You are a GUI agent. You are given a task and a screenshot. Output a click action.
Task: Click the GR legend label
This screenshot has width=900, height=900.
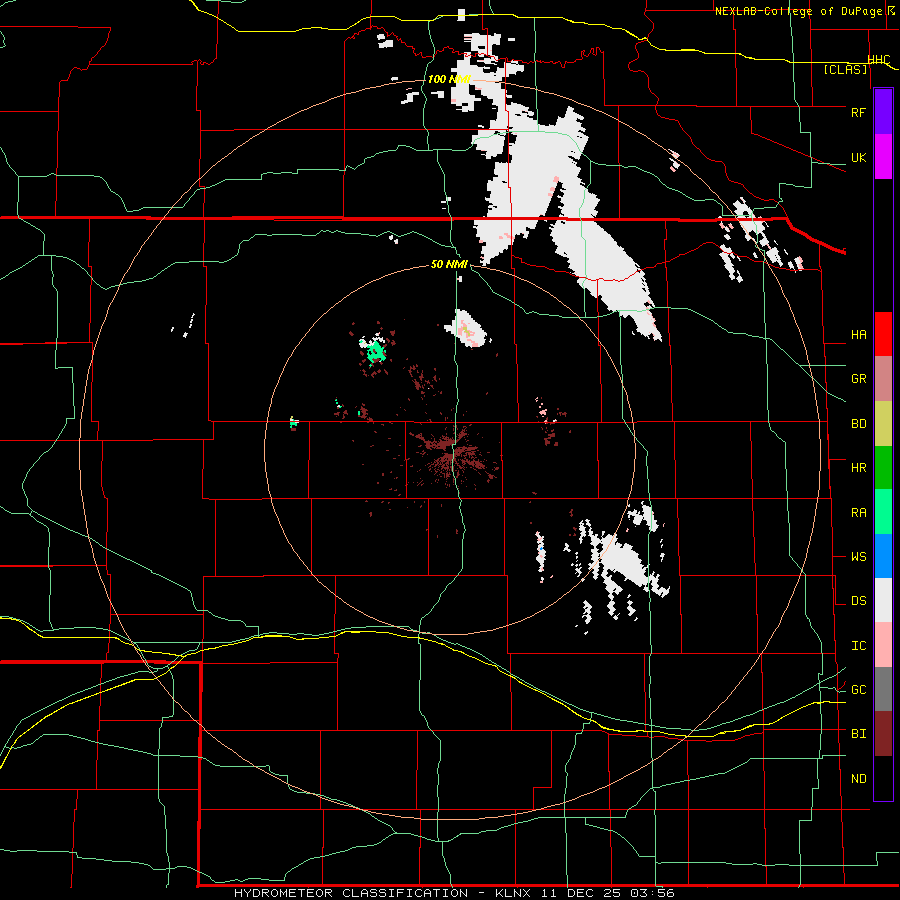point(858,379)
